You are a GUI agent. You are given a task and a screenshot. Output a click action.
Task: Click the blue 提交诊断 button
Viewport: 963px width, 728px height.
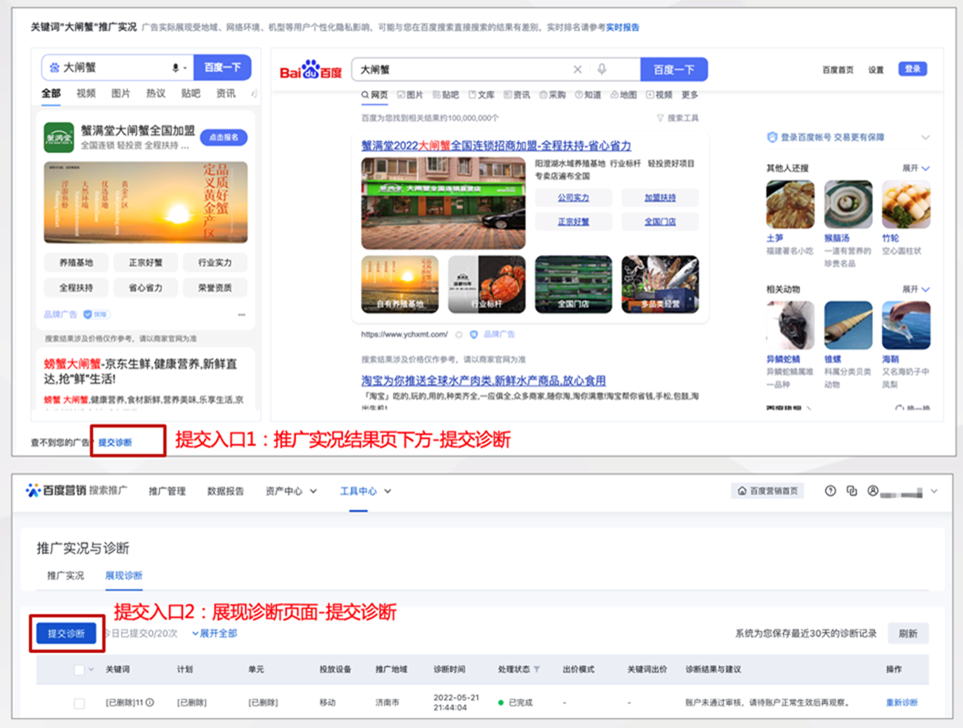coord(66,633)
